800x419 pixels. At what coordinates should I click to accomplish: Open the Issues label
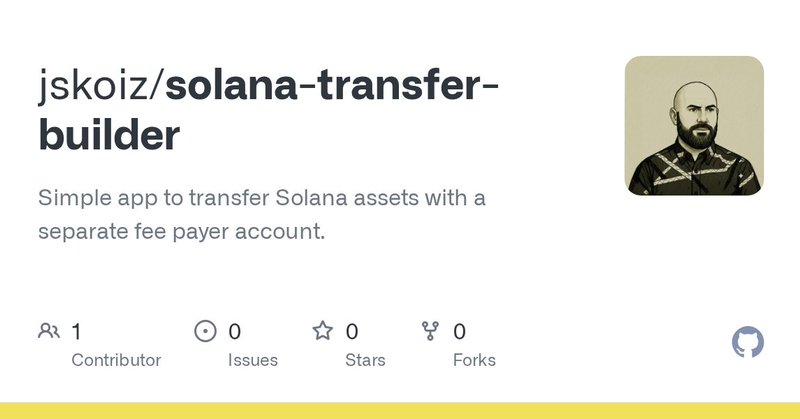(x=253, y=360)
